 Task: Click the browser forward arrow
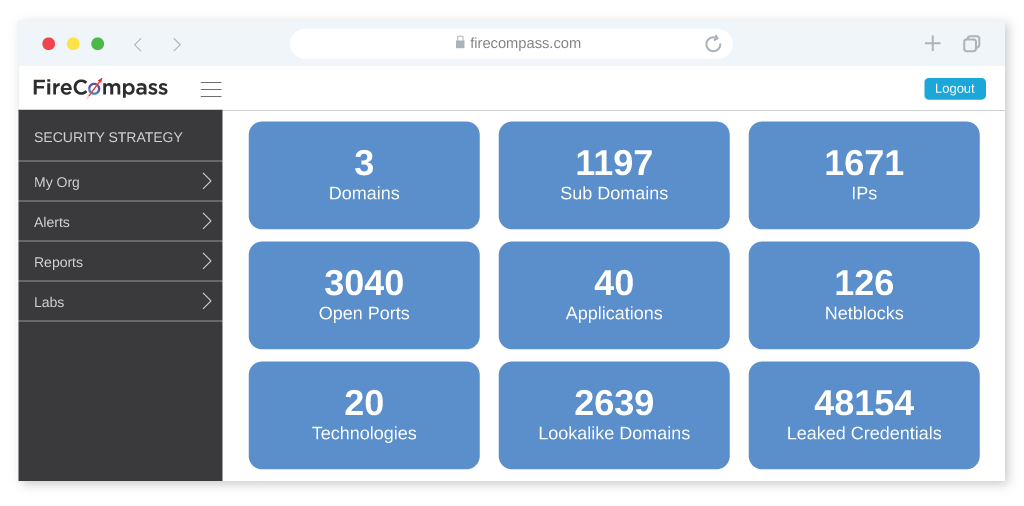(176, 44)
